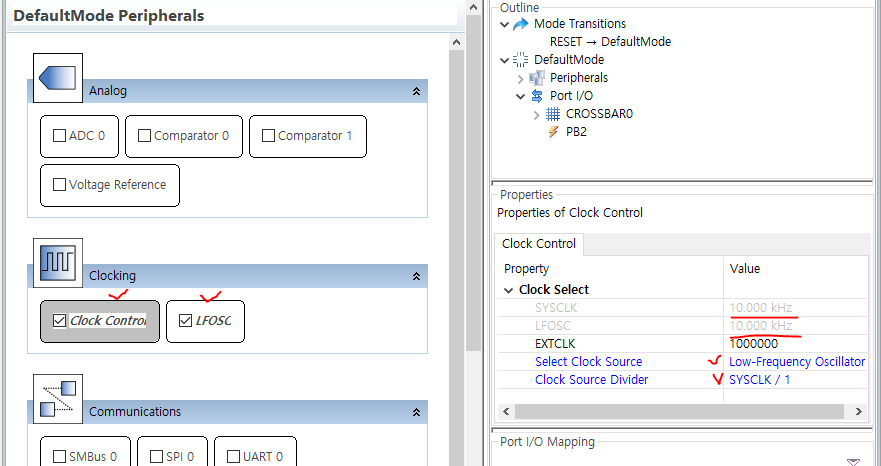Viewport: 881px width, 466px height.
Task: Collapse the Analog section
Action: click(x=416, y=91)
